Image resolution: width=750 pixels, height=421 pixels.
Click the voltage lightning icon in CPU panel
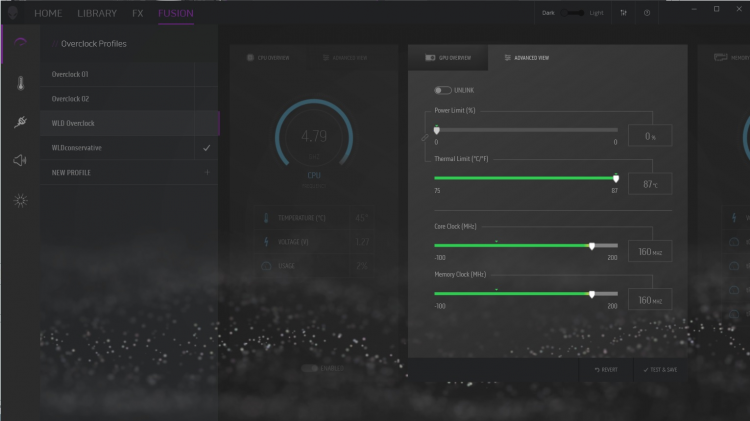click(266, 242)
